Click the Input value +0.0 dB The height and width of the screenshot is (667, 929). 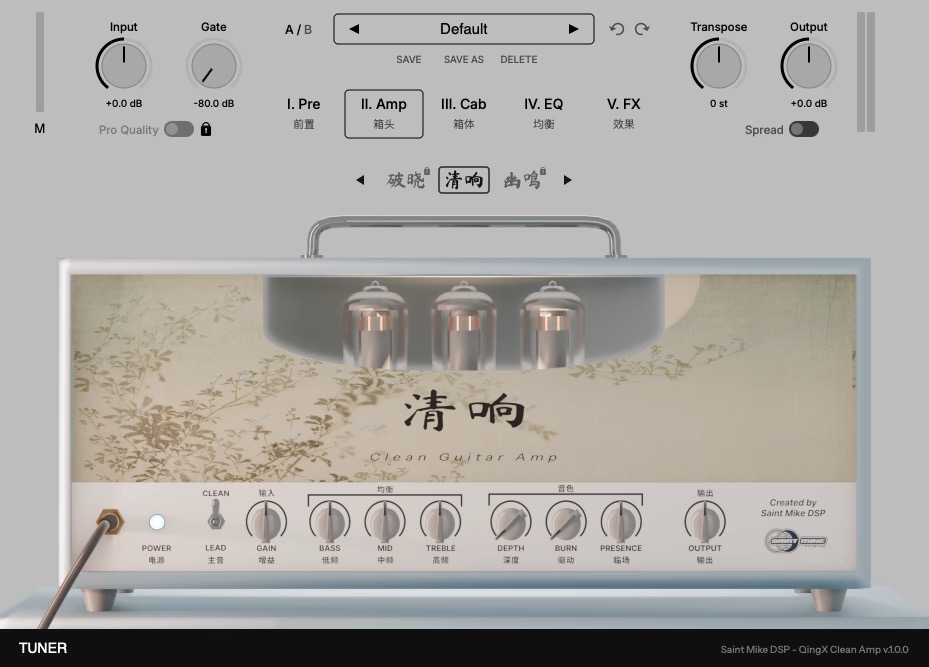point(124,103)
